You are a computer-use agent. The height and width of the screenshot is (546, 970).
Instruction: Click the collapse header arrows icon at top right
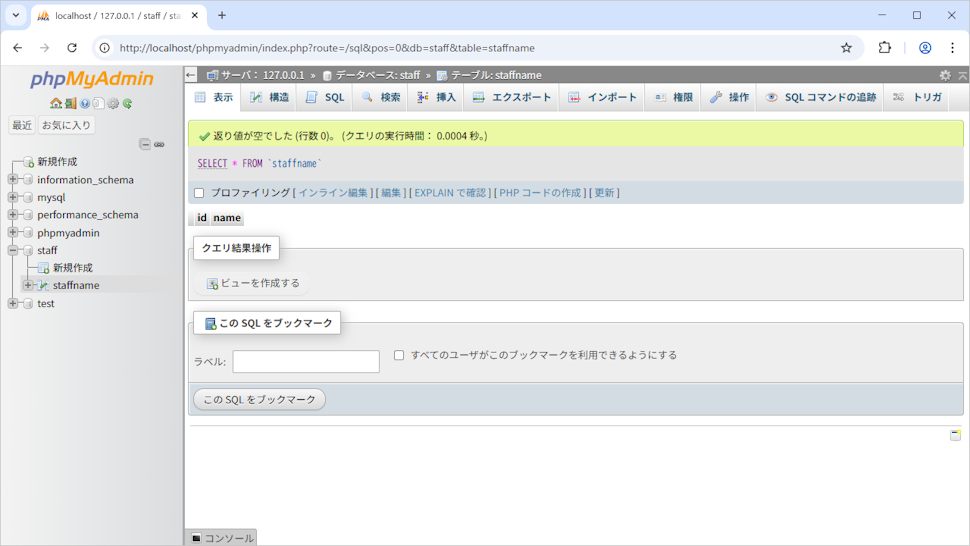[962, 75]
